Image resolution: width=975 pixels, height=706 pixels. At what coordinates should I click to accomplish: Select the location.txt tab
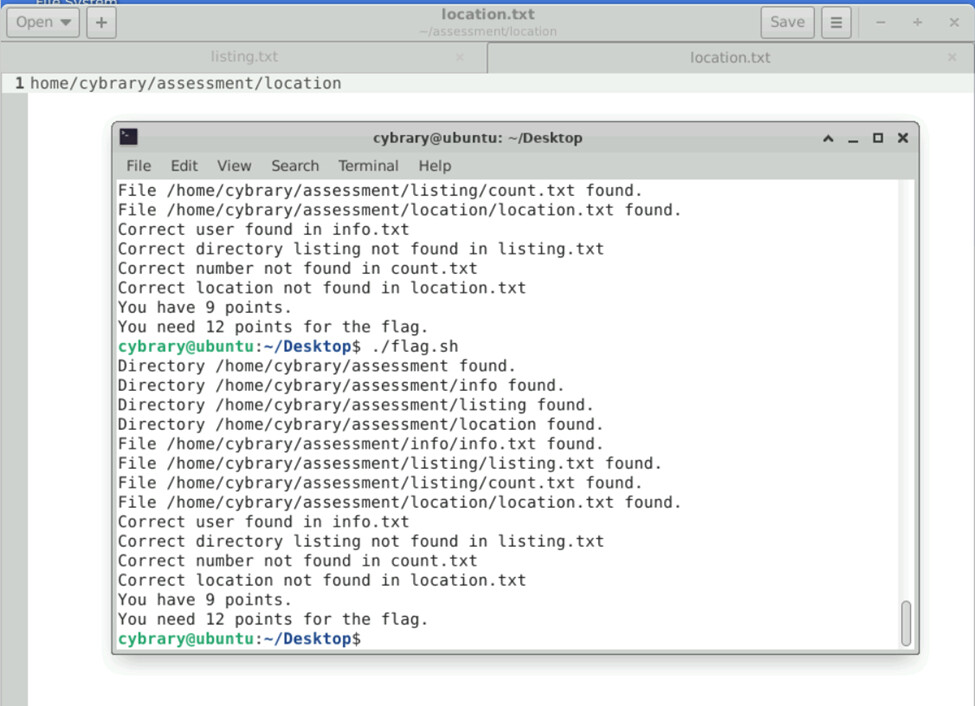730,58
